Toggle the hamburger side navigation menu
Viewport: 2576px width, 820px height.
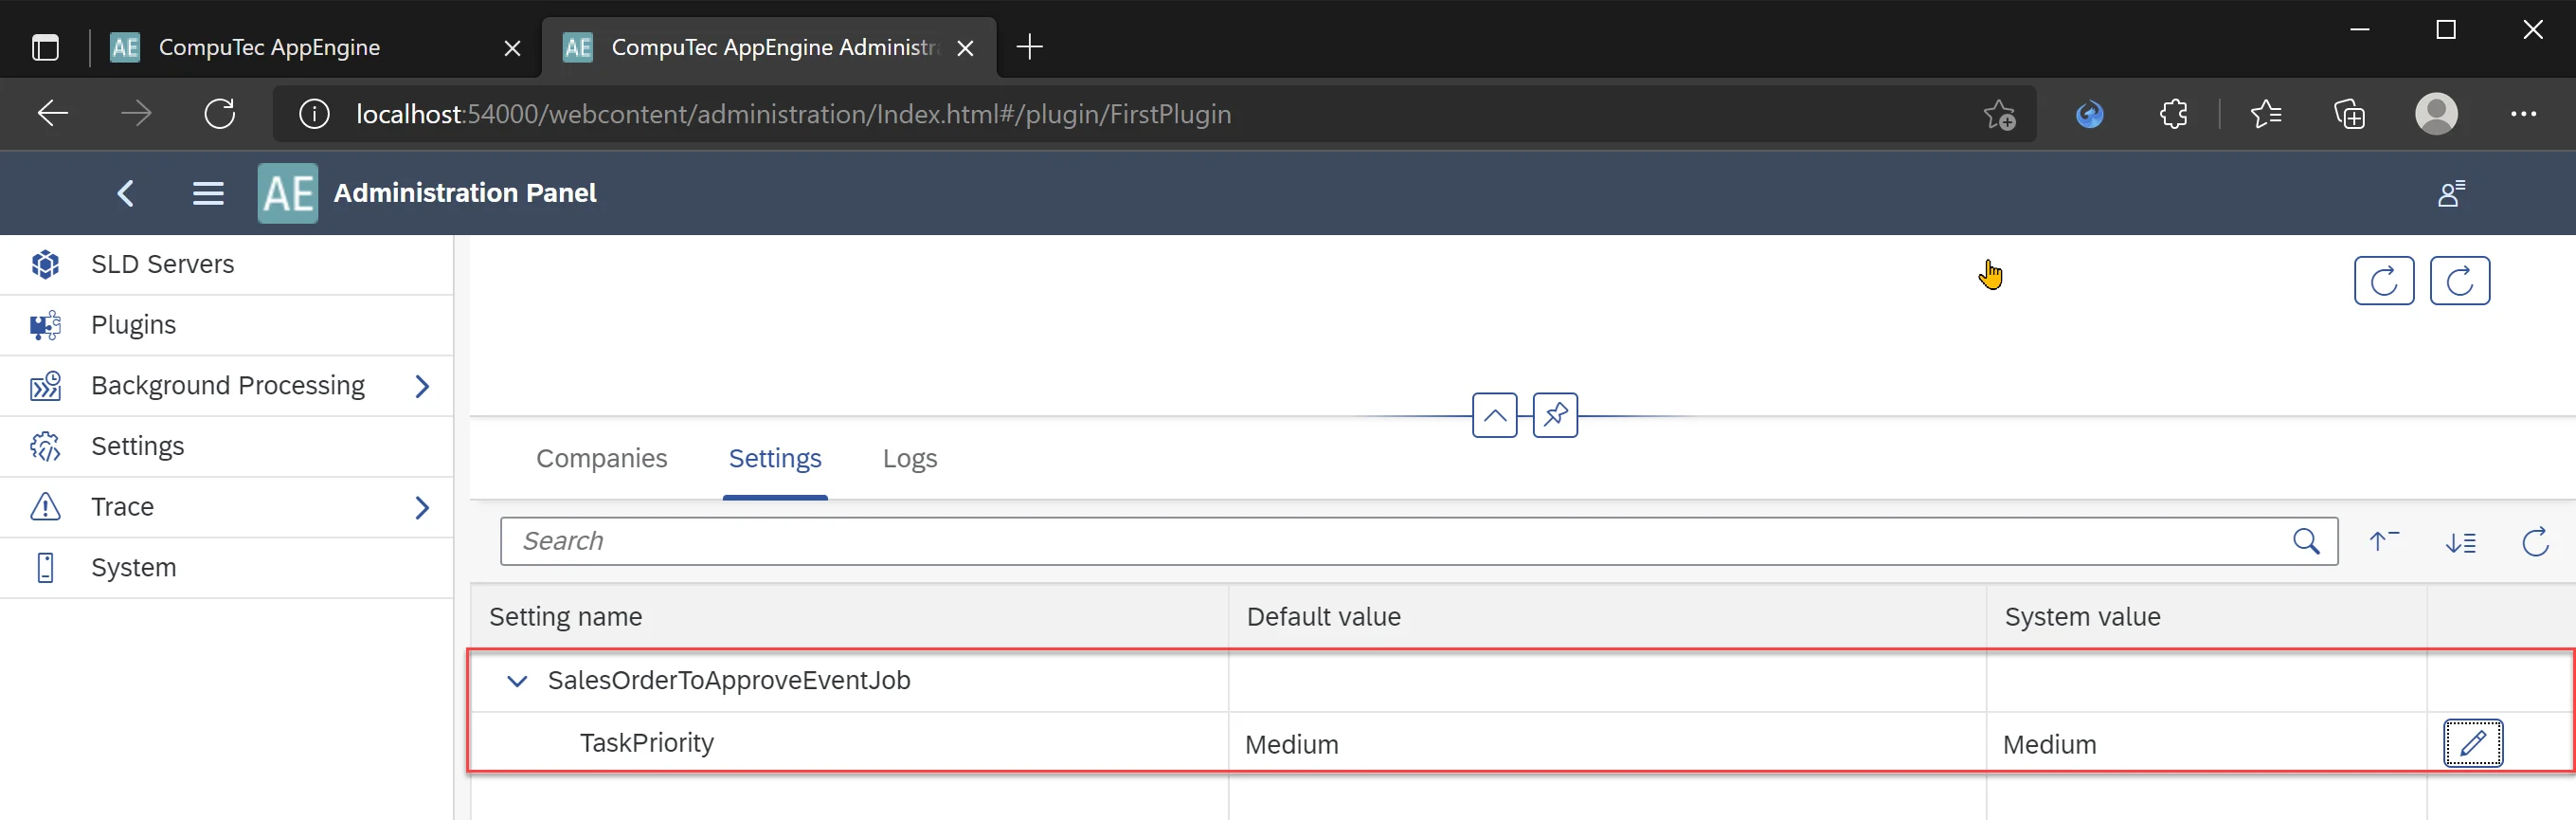click(208, 193)
